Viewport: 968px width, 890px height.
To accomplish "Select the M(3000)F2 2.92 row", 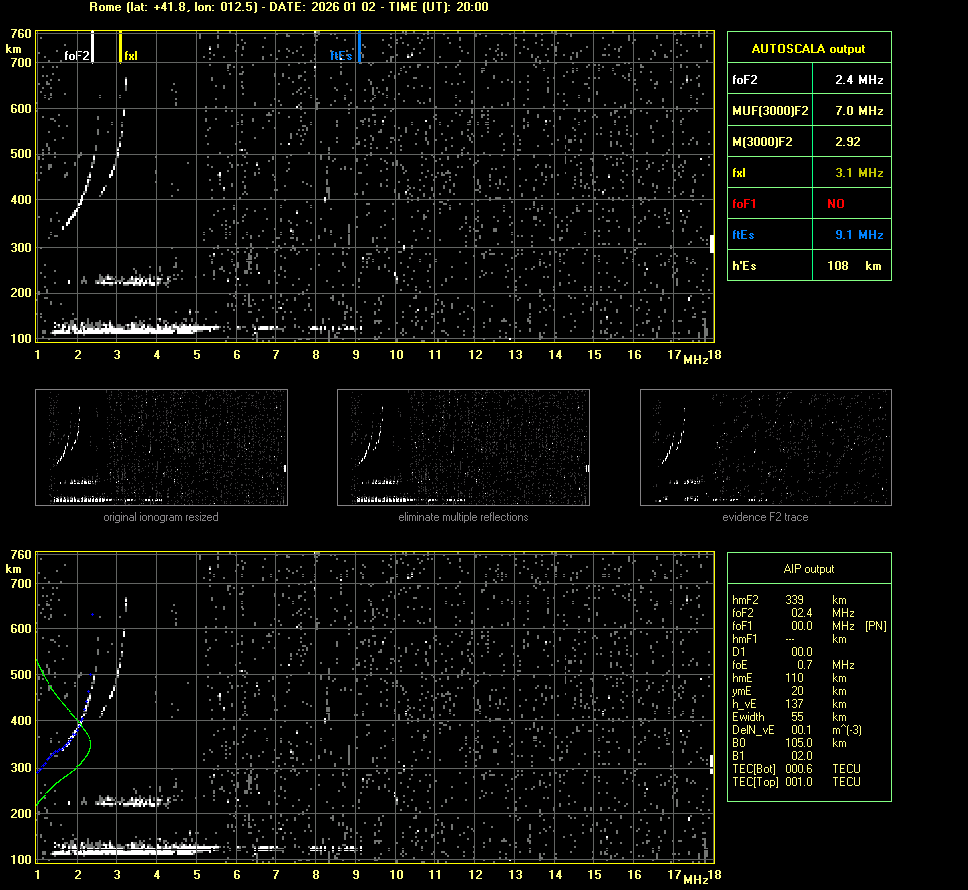I will click(x=808, y=141).
